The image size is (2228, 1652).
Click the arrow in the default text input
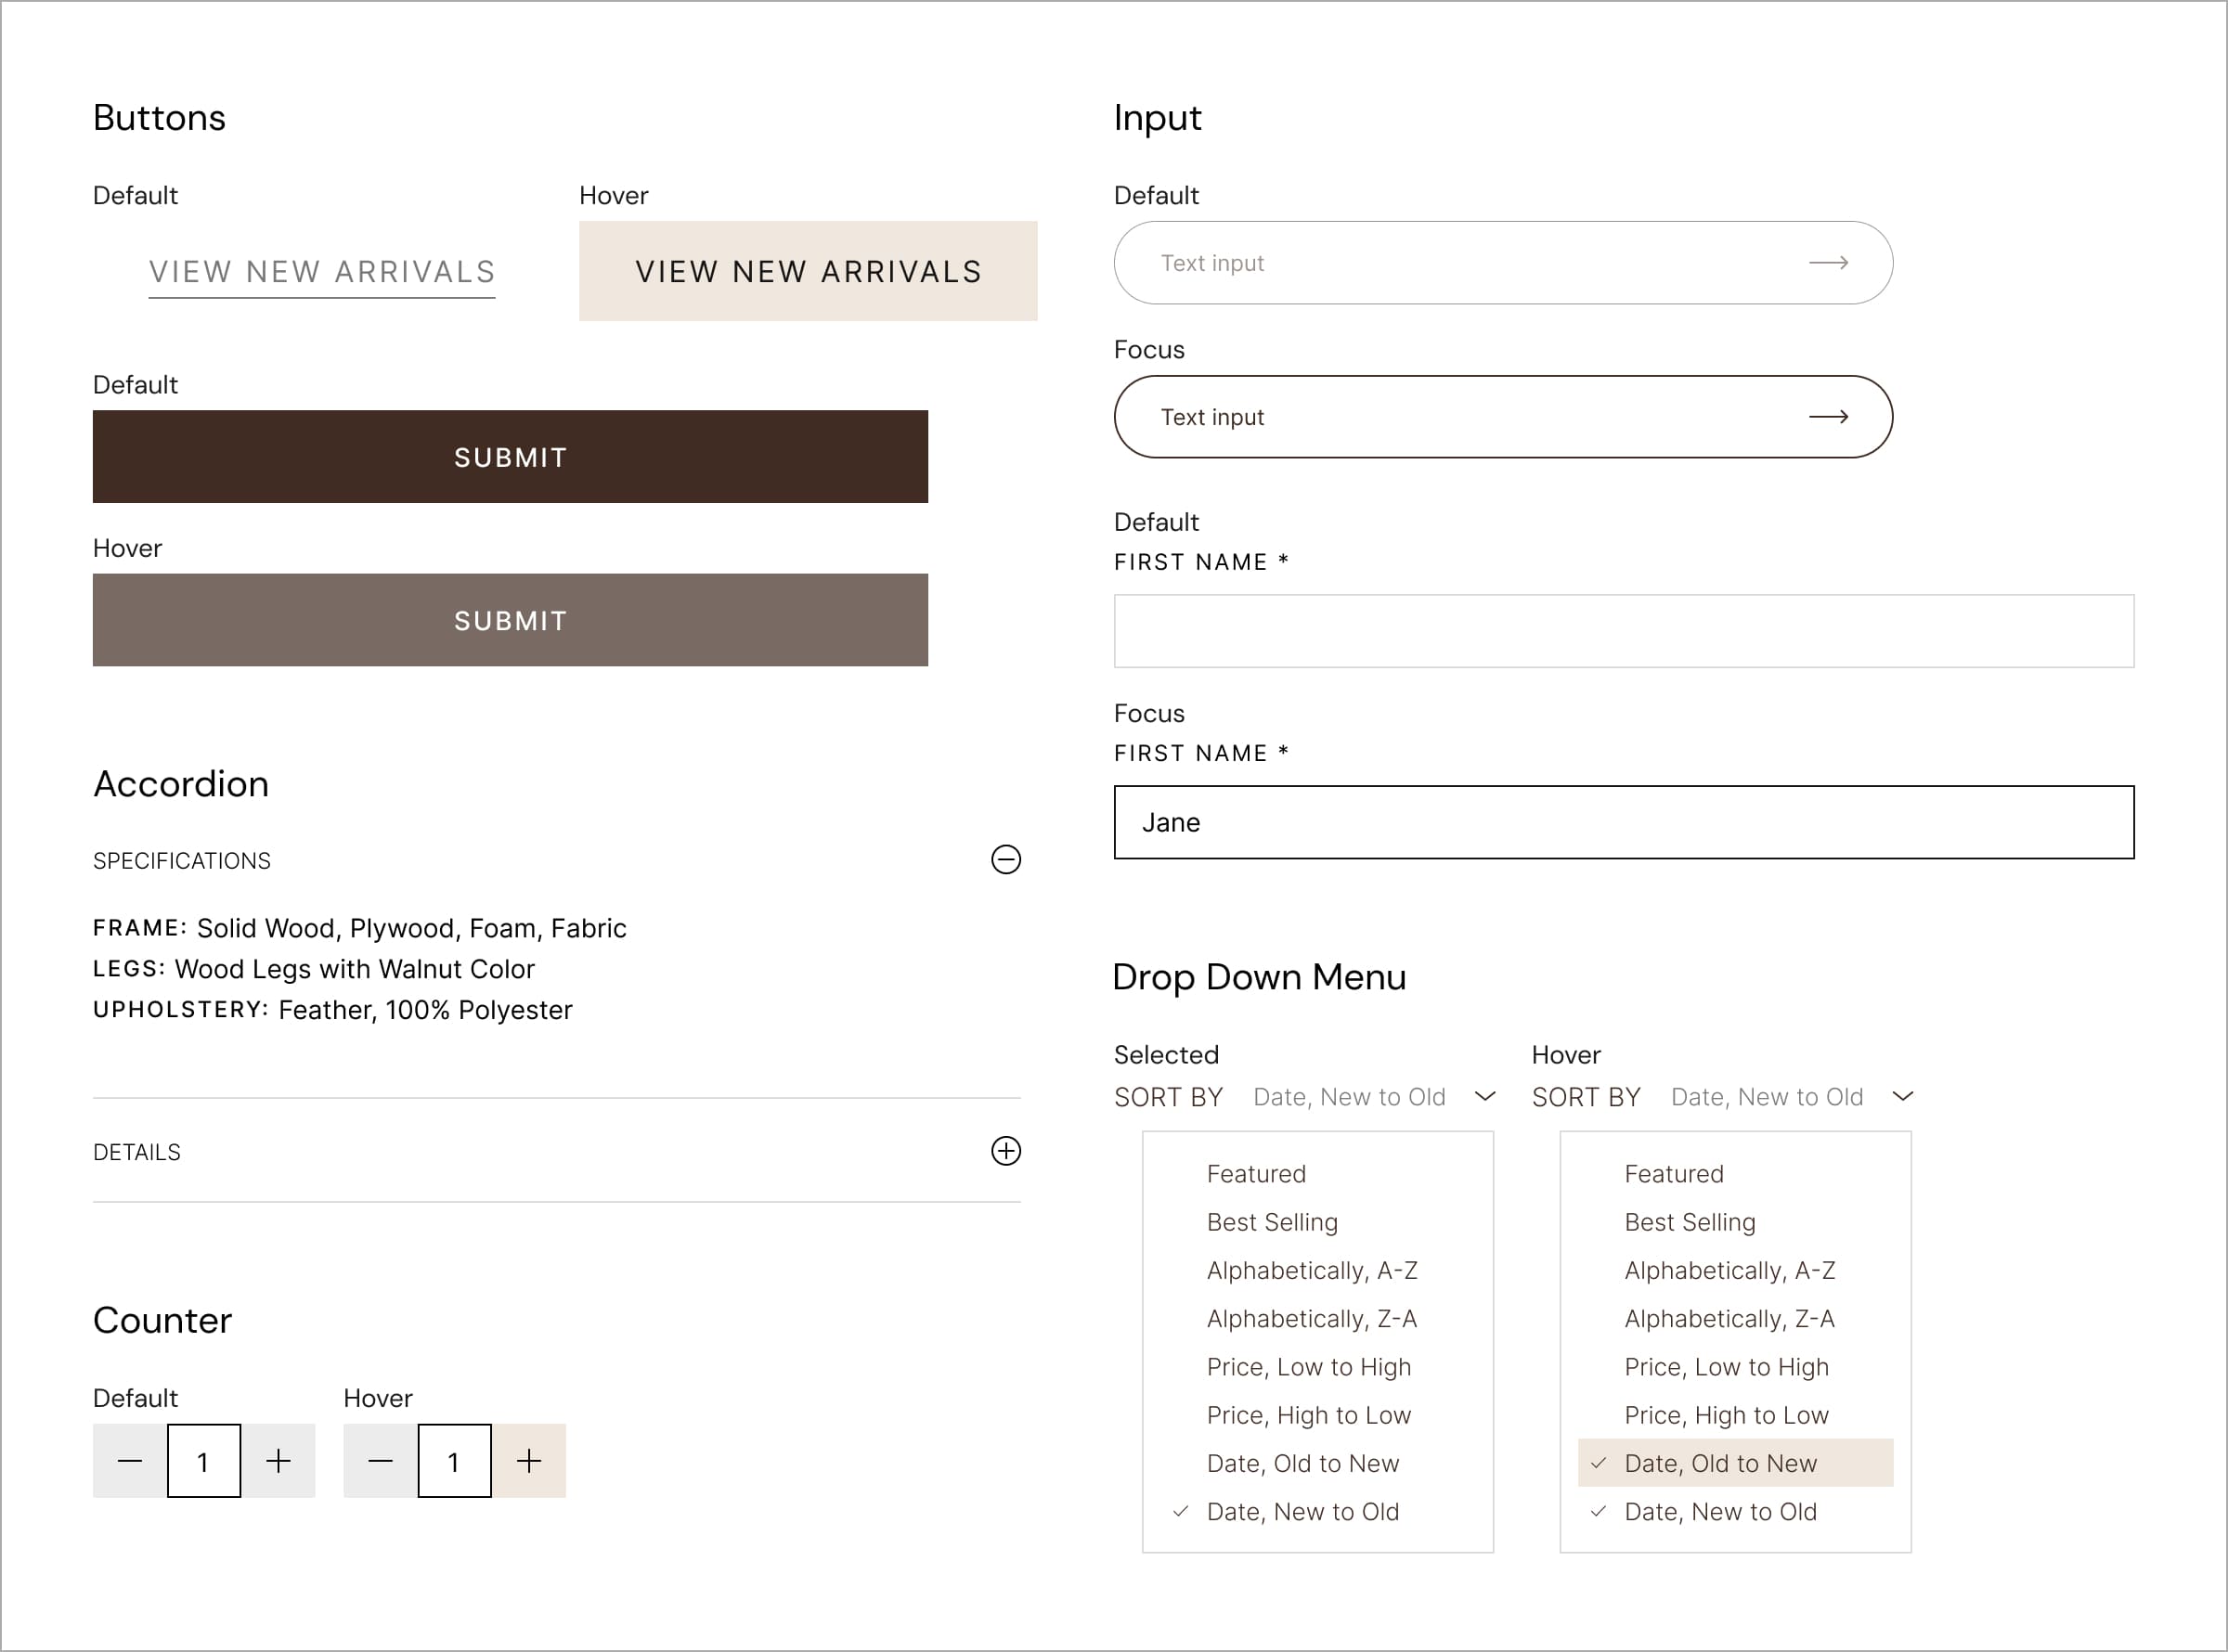pos(1829,263)
